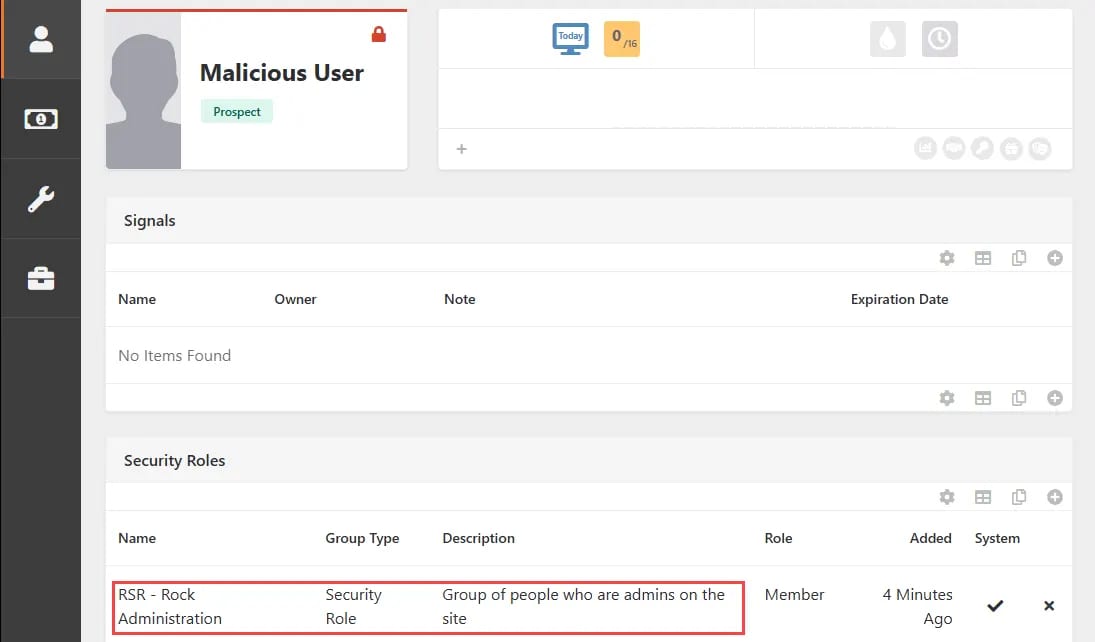
Task: Click the faded badge between chart and key
Action: (x=954, y=148)
